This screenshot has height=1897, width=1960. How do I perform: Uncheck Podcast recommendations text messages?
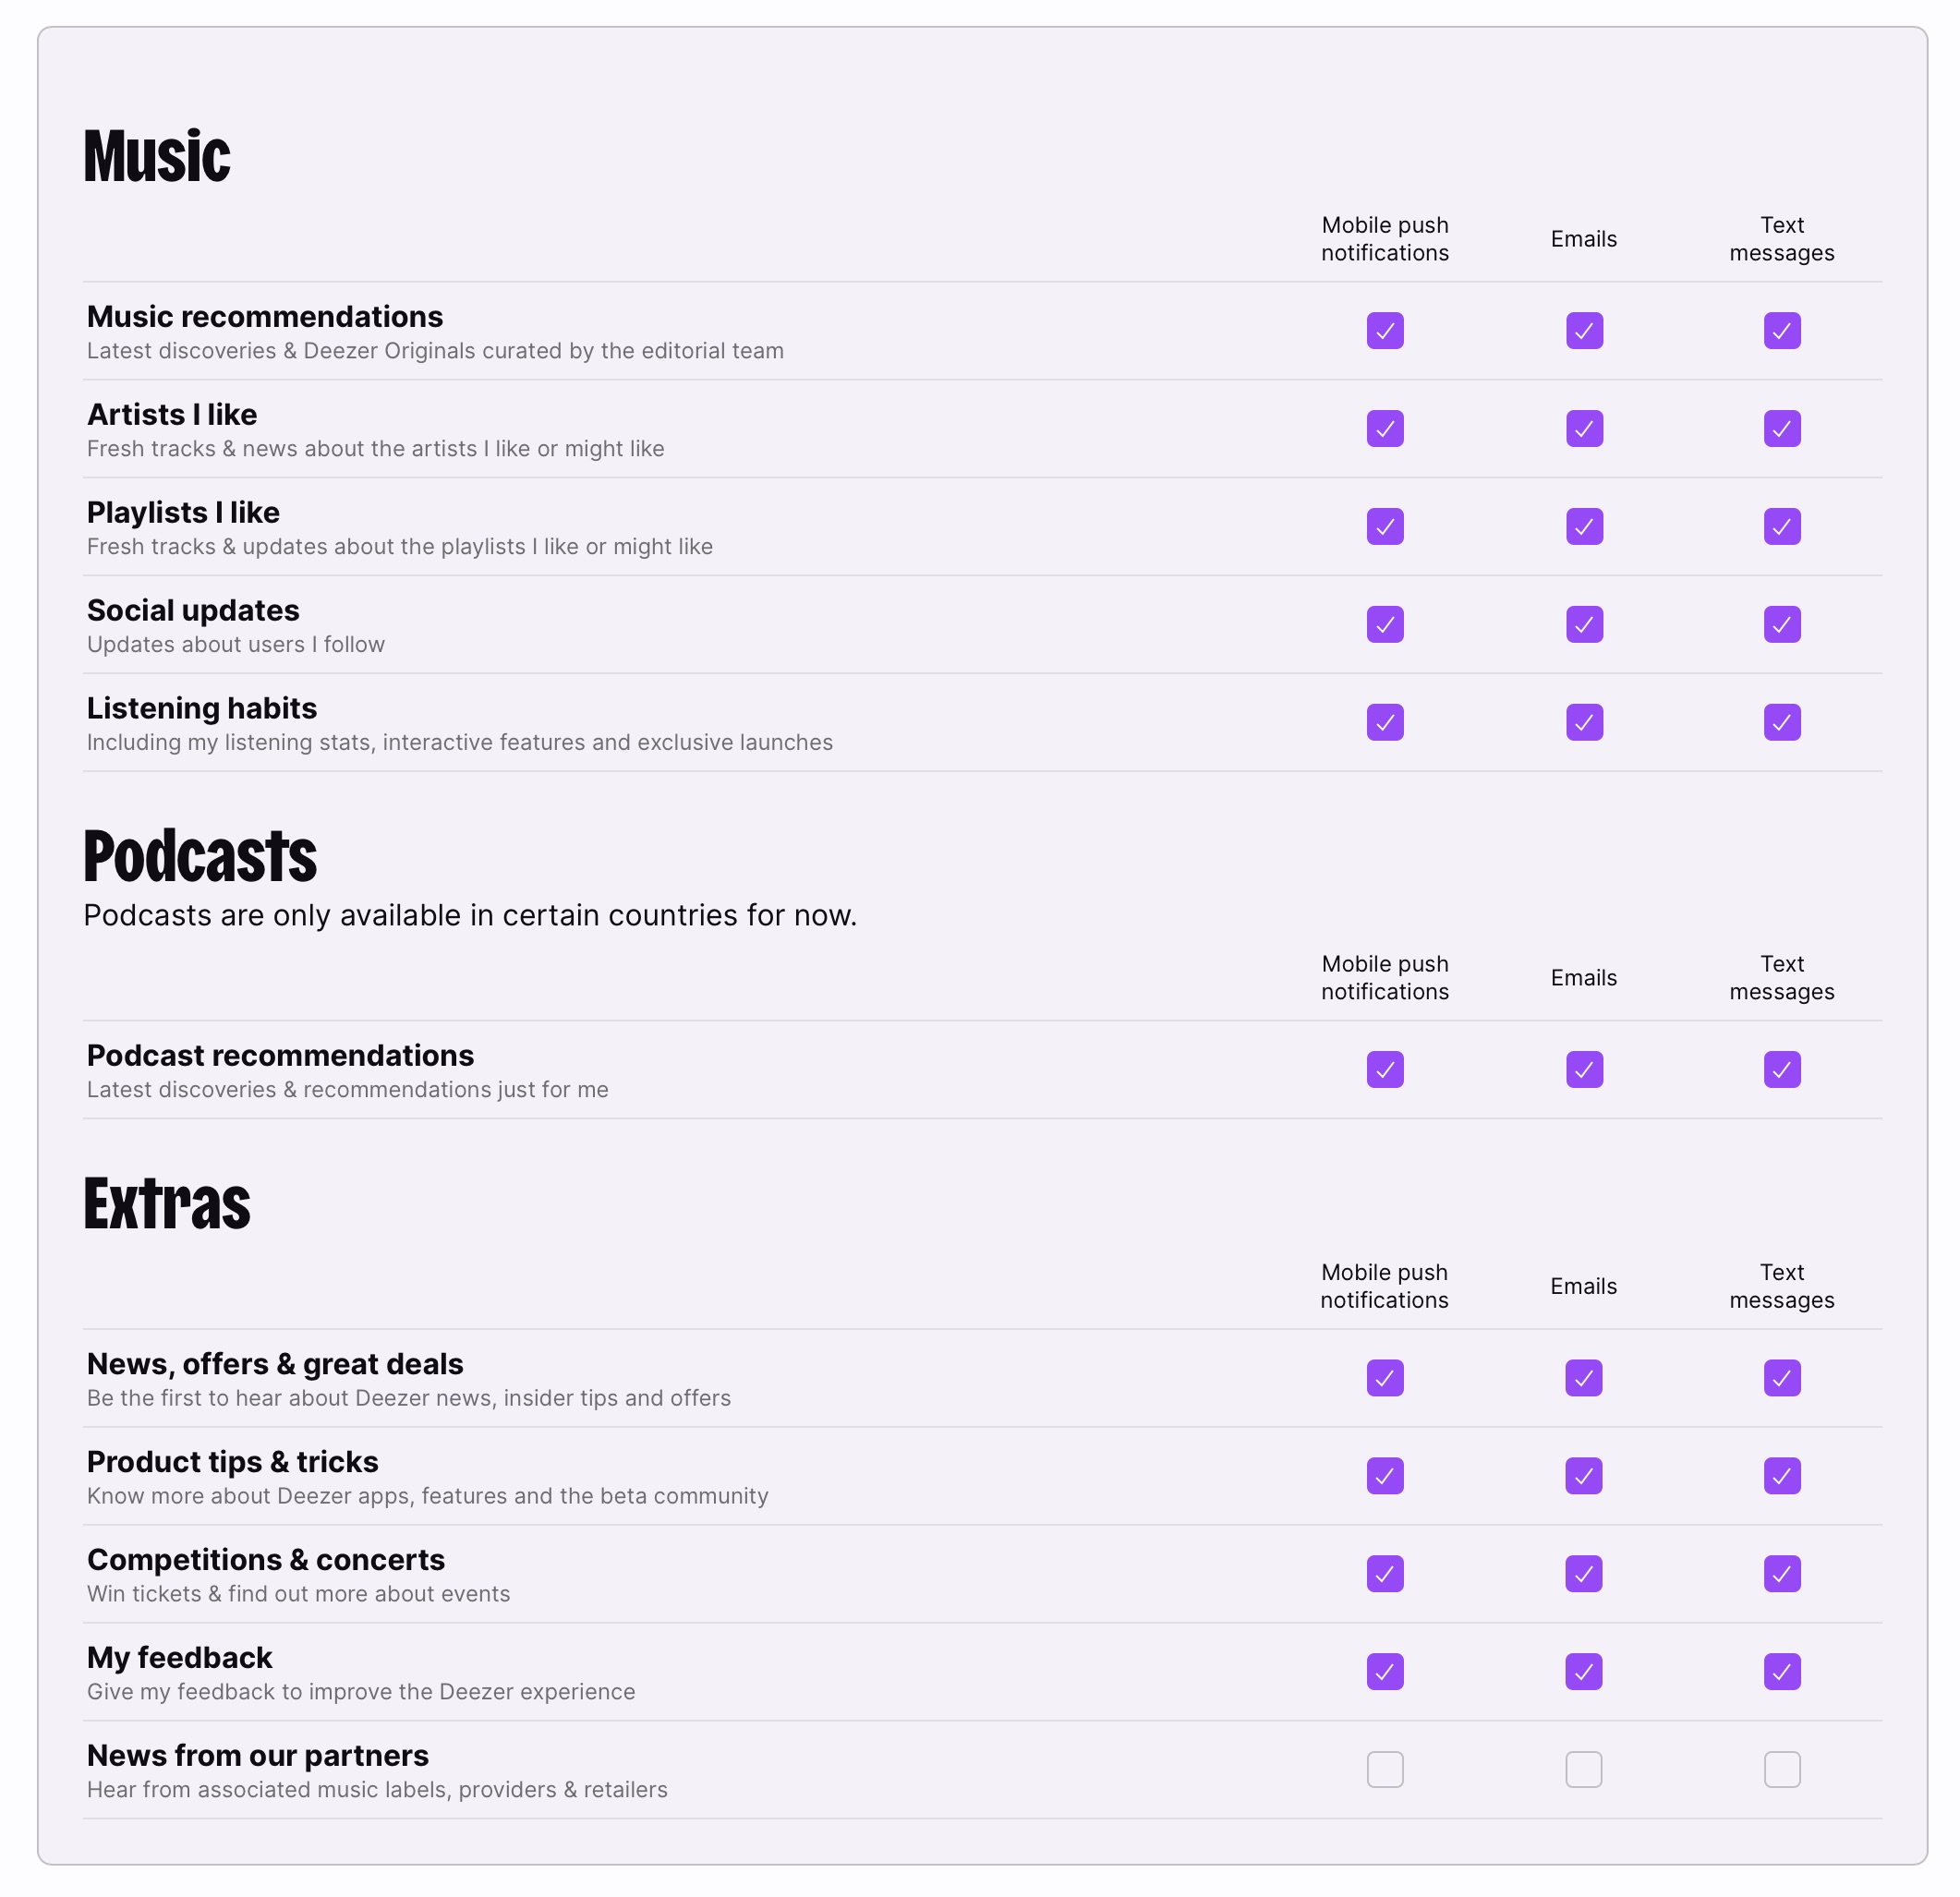click(1782, 1070)
